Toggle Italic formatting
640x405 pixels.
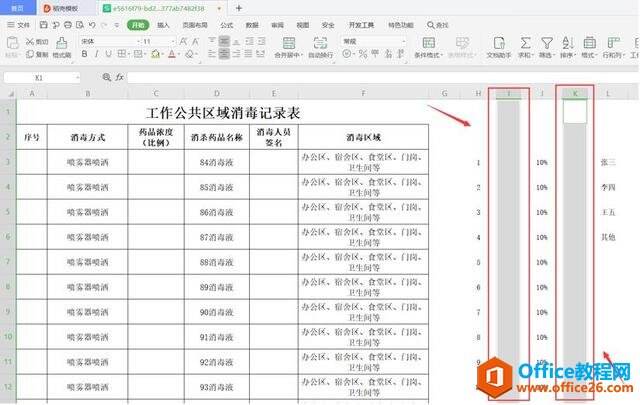[97, 54]
